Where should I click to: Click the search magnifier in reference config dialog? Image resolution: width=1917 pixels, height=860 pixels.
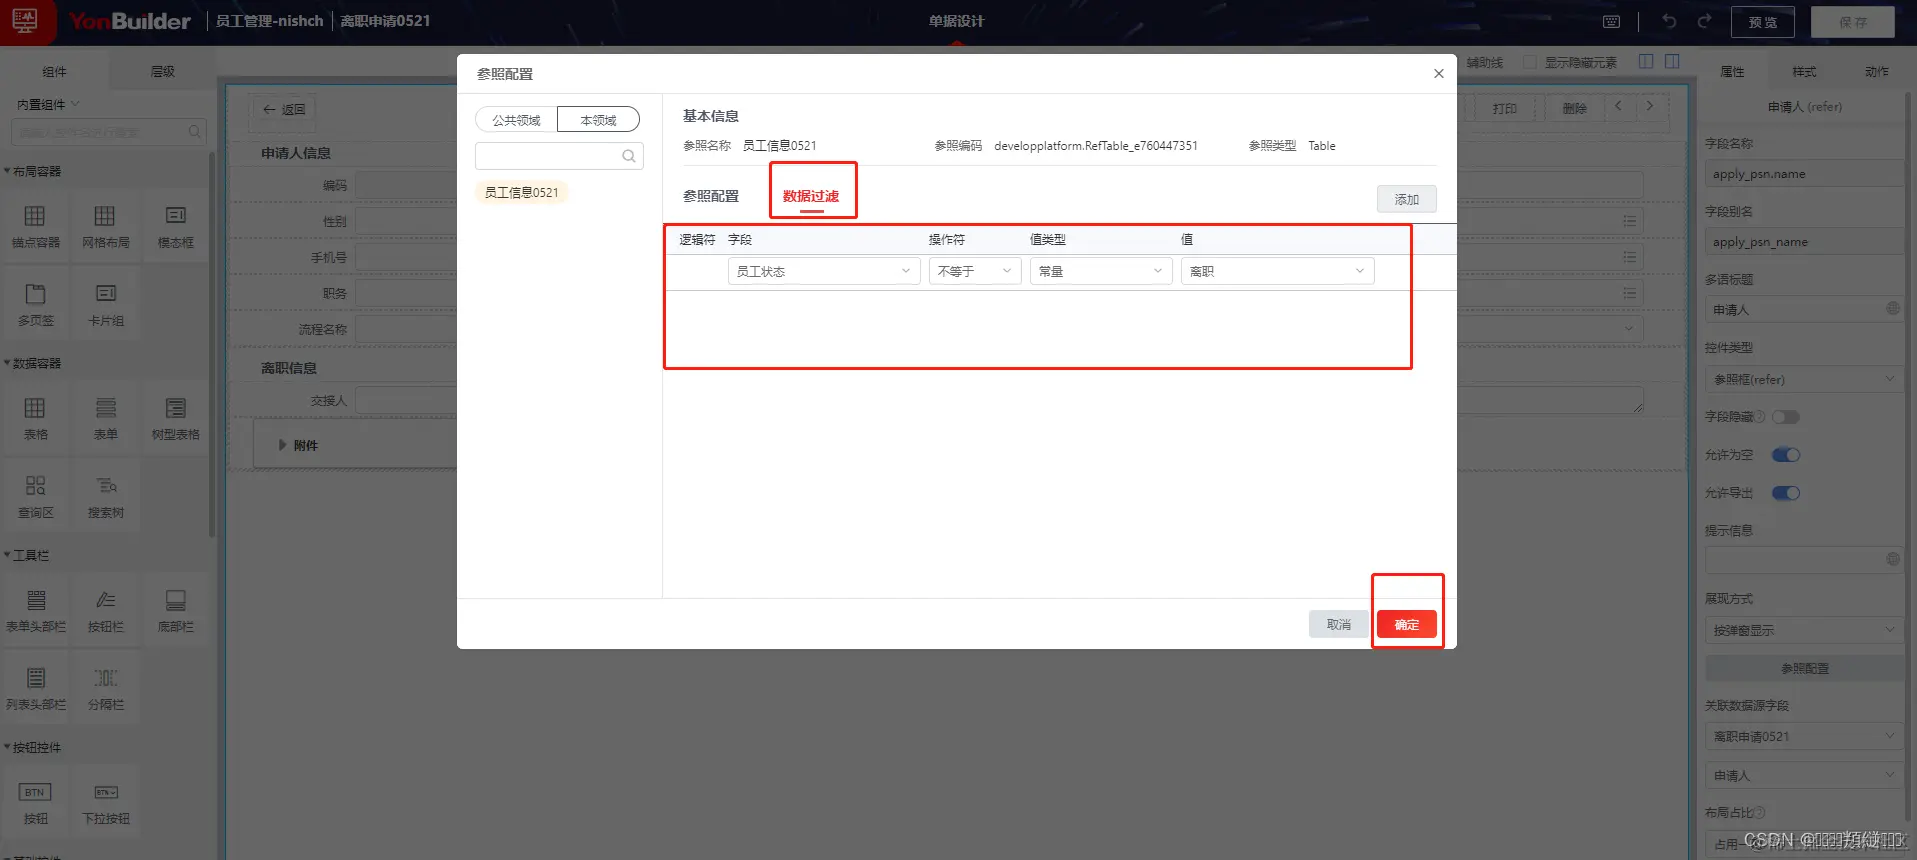click(629, 156)
